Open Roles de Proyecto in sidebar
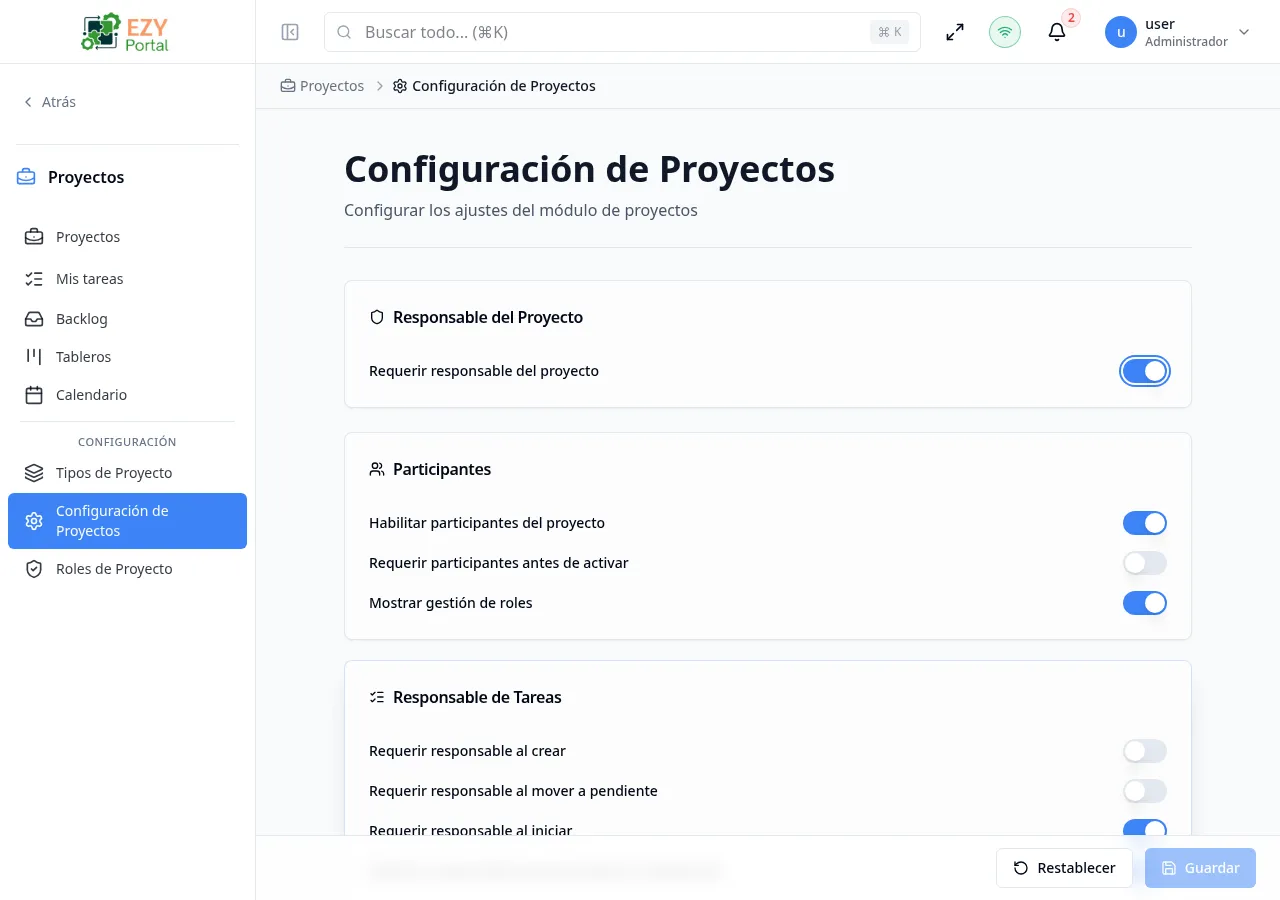 [127, 569]
